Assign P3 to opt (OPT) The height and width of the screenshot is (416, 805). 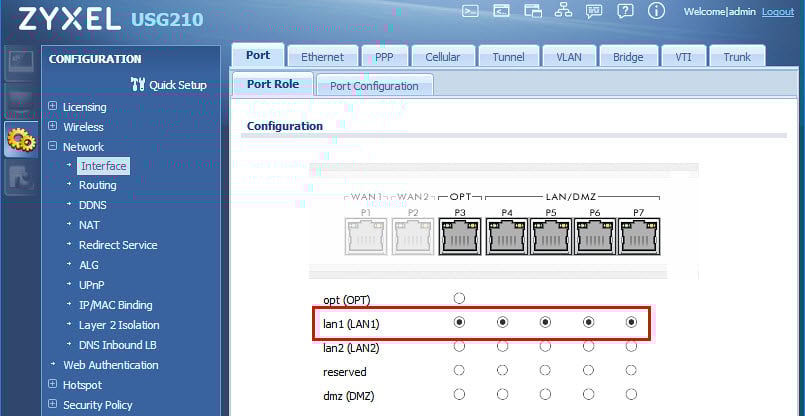[x=459, y=298]
